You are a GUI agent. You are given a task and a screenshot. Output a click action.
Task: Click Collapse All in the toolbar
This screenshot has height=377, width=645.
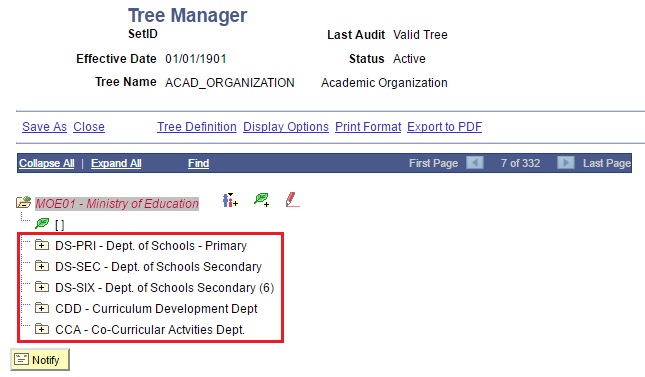click(46, 163)
